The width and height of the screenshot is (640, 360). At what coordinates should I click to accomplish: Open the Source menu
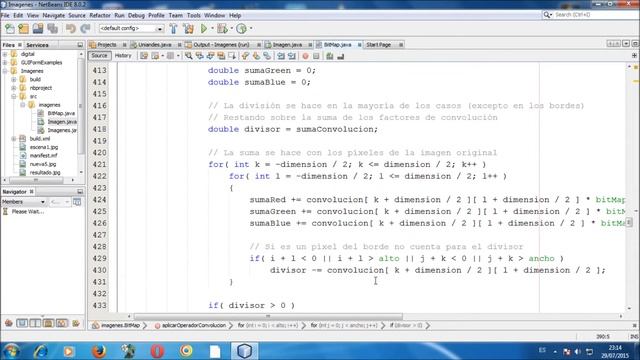77,16
